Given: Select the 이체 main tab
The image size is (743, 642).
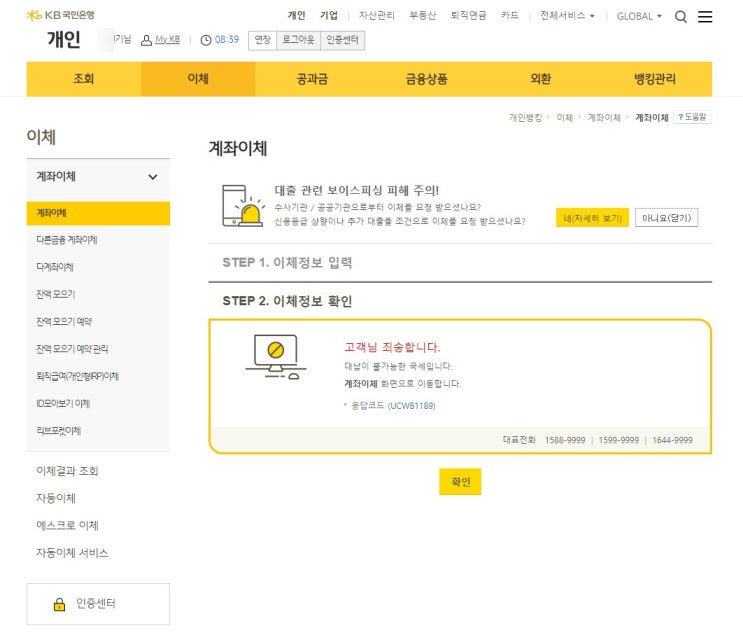Looking at the screenshot, I should click(x=198, y=79).
